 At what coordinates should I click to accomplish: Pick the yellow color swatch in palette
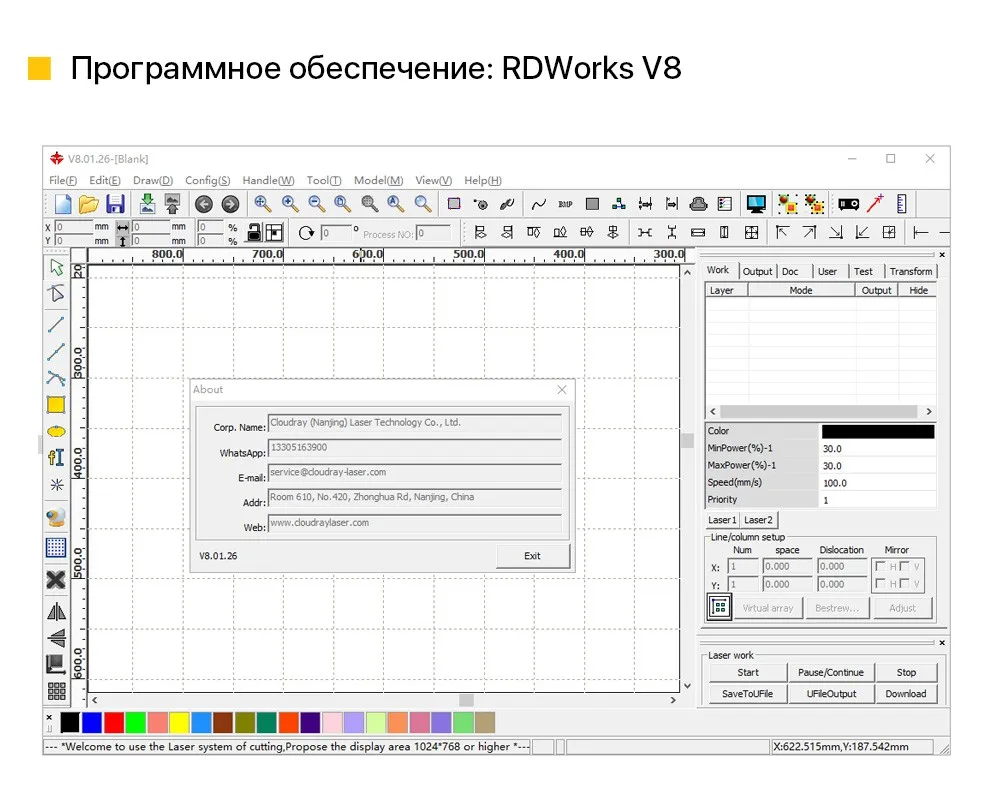[179, 723]
